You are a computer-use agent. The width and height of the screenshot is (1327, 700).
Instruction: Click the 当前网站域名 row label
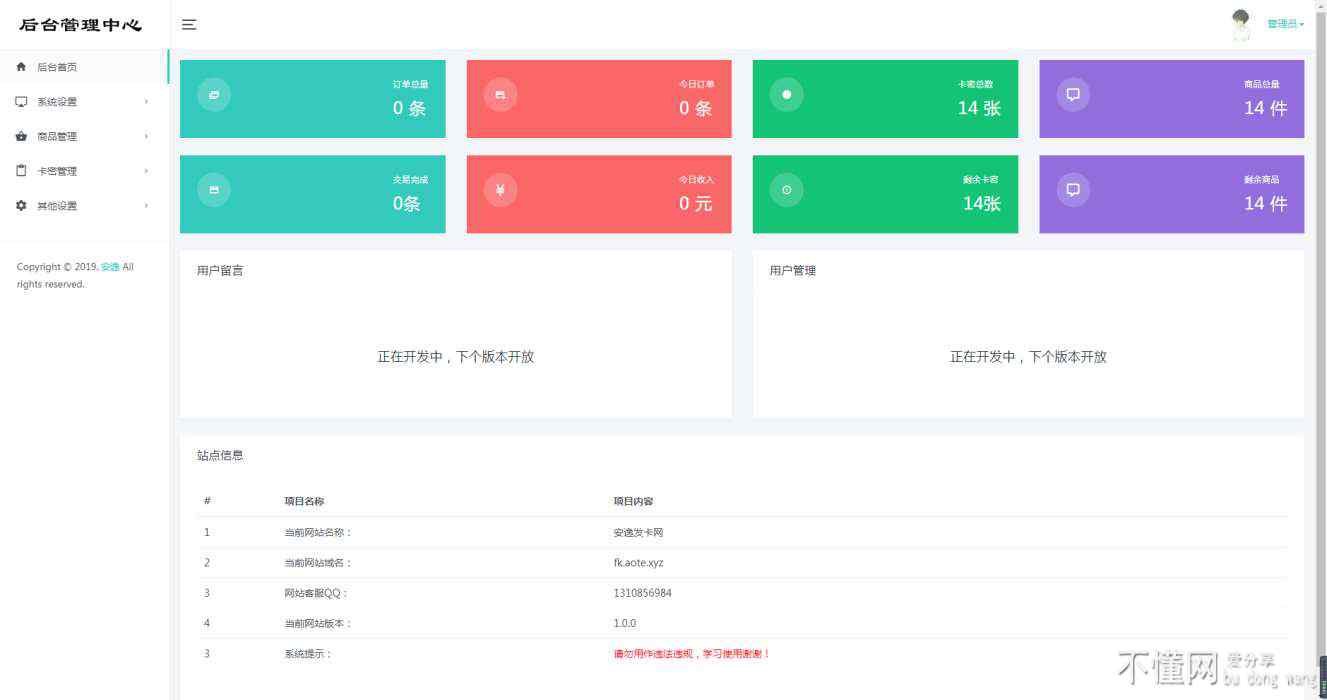point(318,563)
